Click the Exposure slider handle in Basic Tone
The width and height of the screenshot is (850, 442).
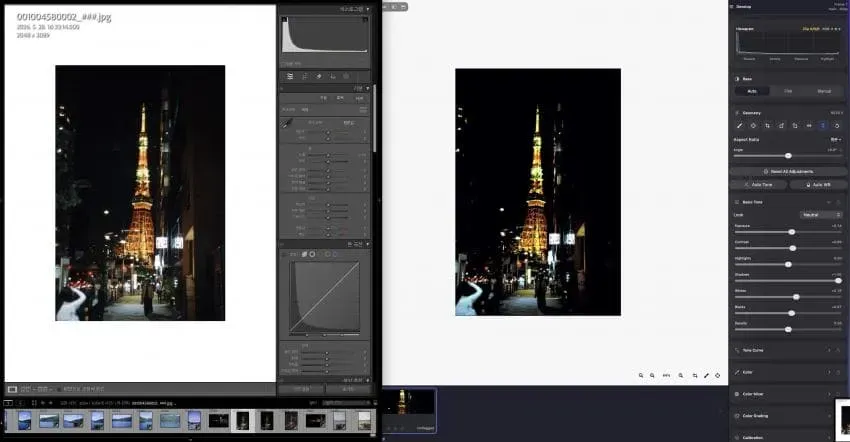coord(792,232)
